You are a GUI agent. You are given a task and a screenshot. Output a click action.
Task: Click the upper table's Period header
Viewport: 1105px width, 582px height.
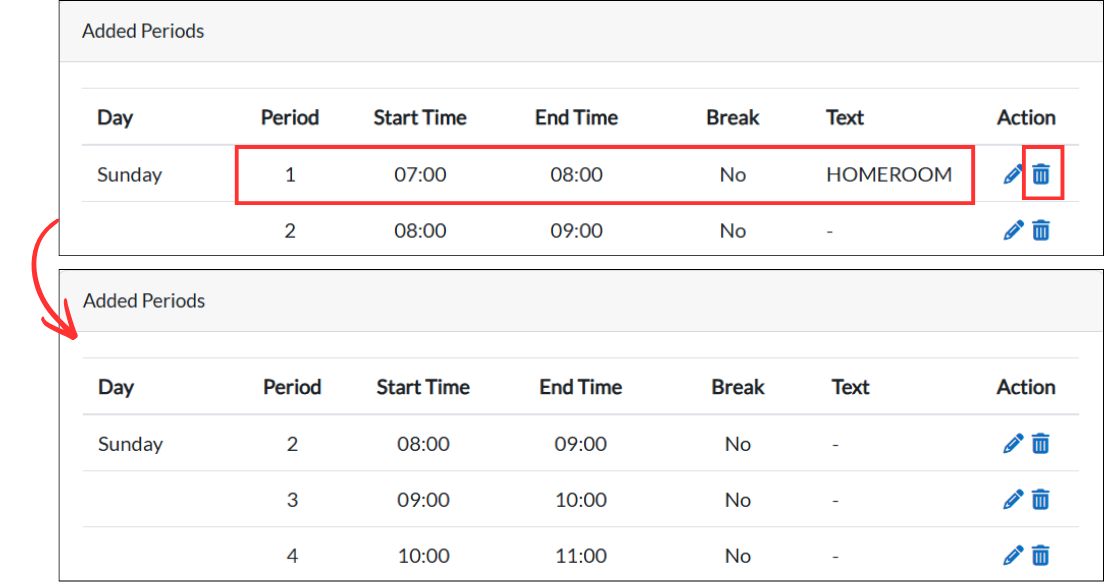click(290, 117)
